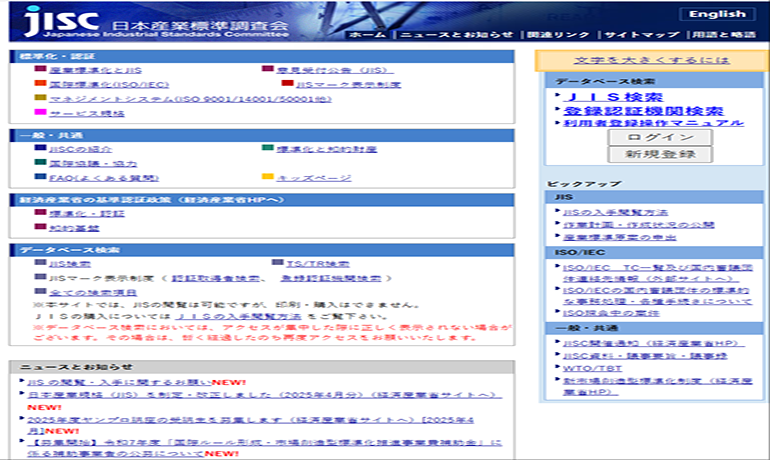Open the 利用者登録操作マニュアル link
The image size is (770, 460).
click(x=654, y=123)
